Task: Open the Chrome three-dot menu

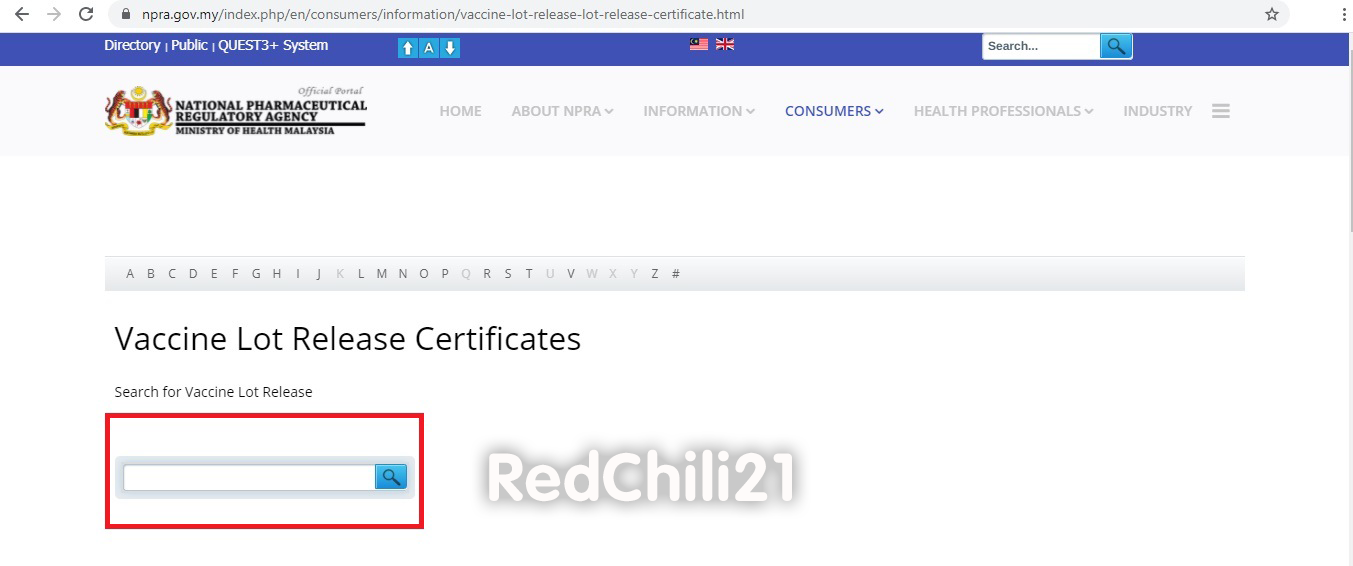Action: [1344, 14]
